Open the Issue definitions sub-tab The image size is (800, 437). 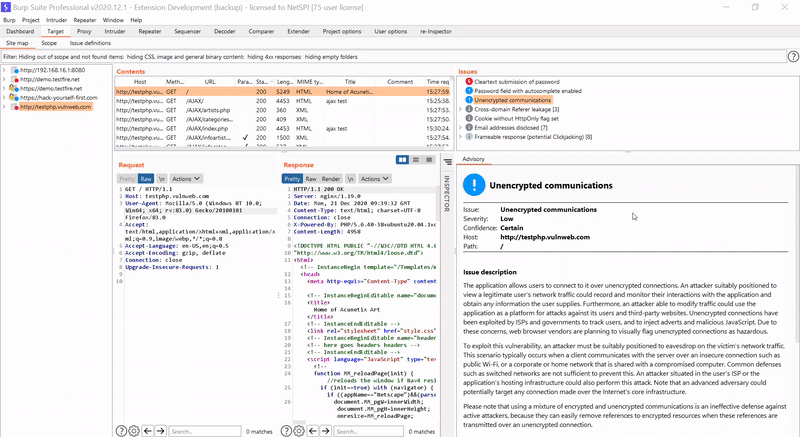(90, 43)
